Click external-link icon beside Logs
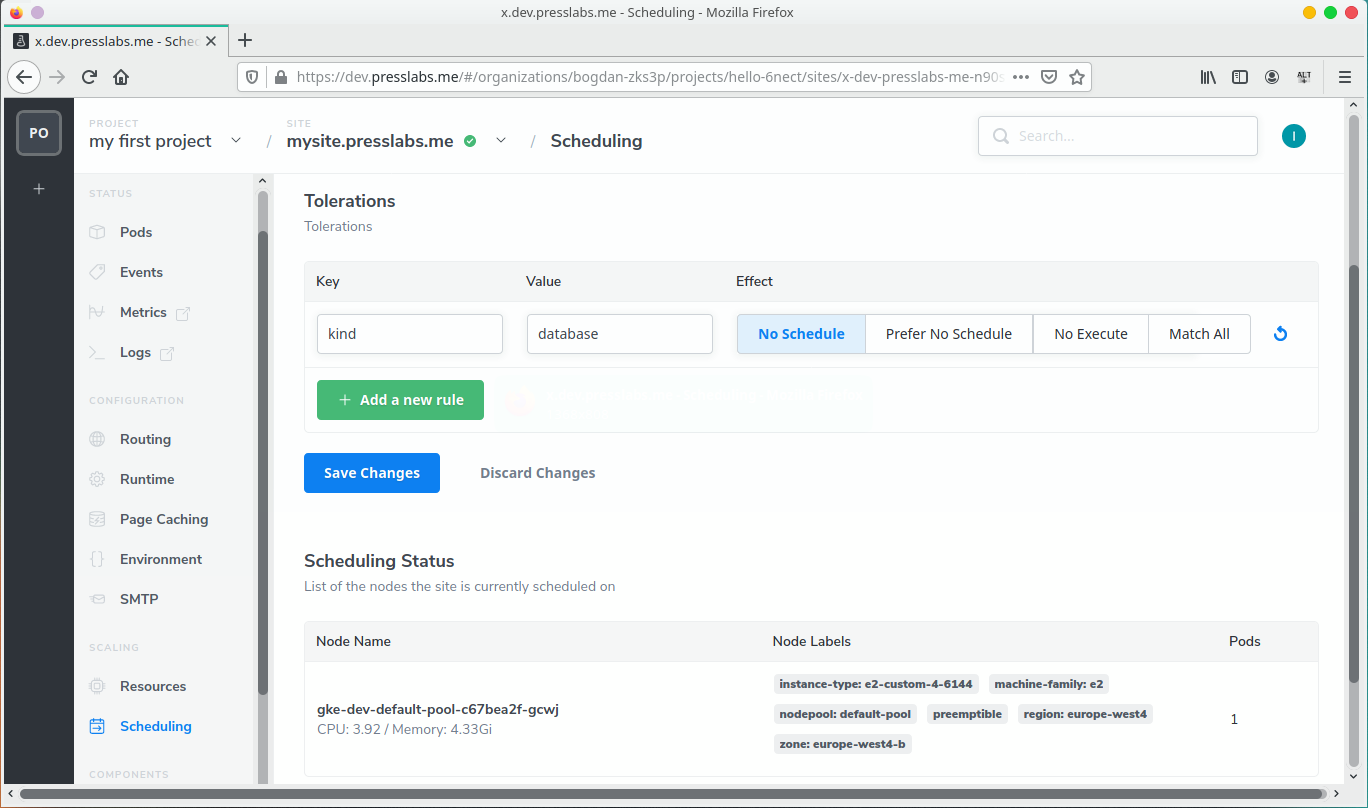Viewport: 1368px width, 808px height. click(167, 353)
